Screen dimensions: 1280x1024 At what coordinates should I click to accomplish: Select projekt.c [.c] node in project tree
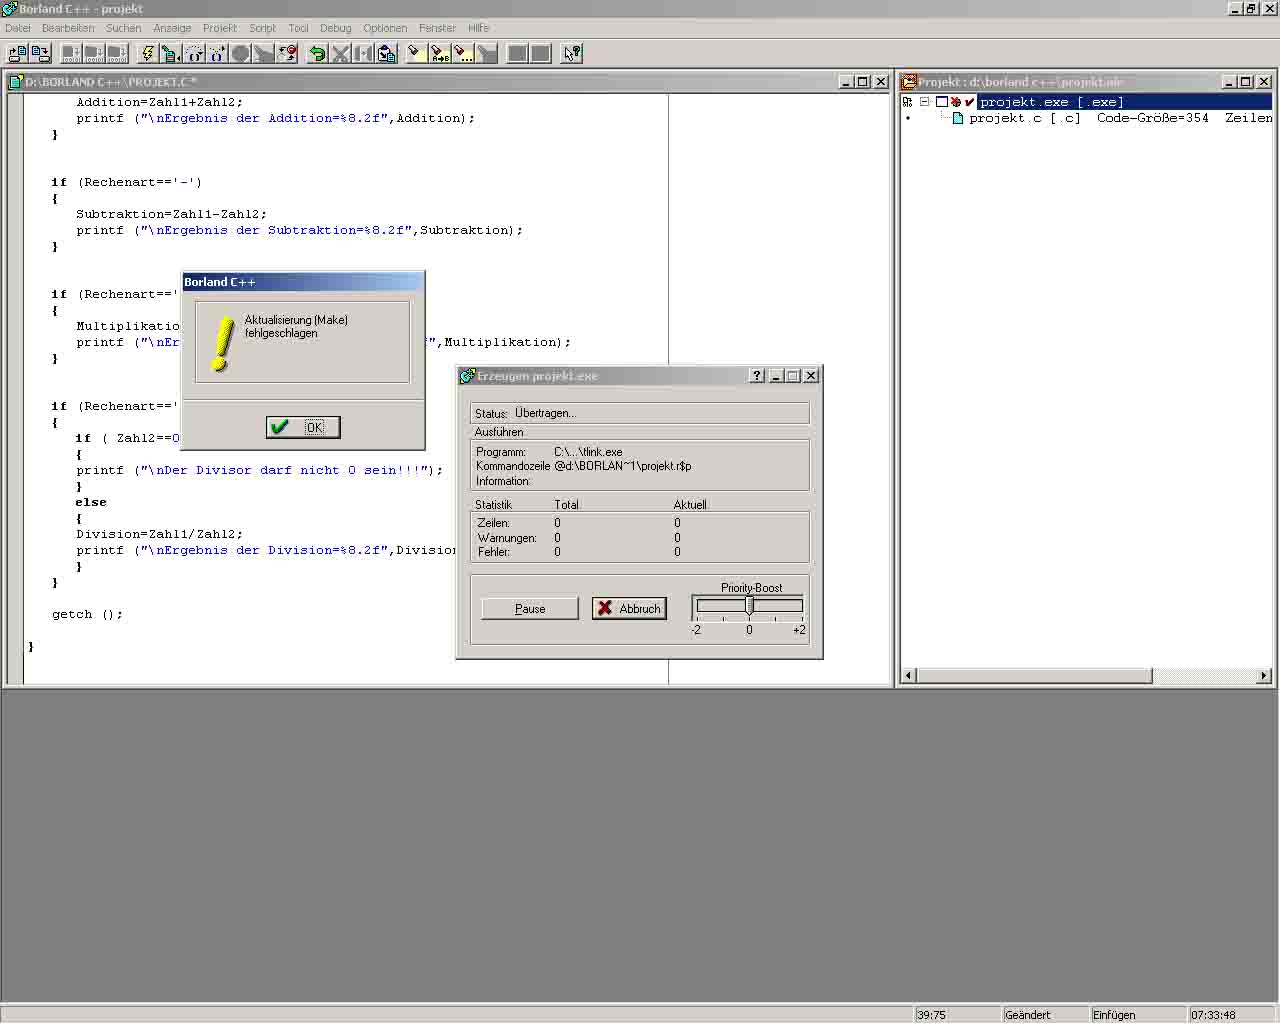click(x=1025, y=118)
